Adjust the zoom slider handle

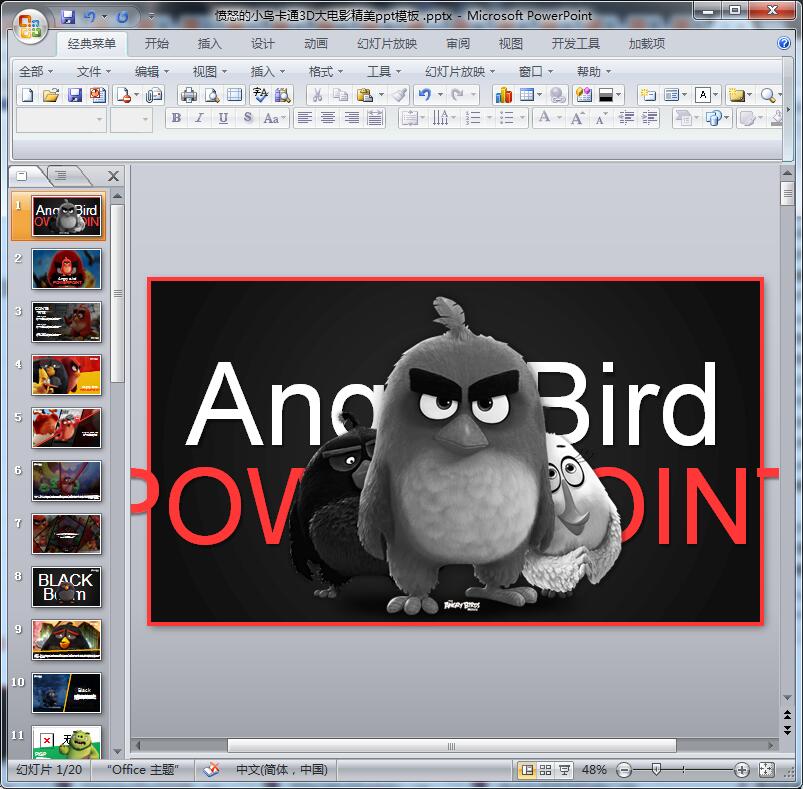656,769
